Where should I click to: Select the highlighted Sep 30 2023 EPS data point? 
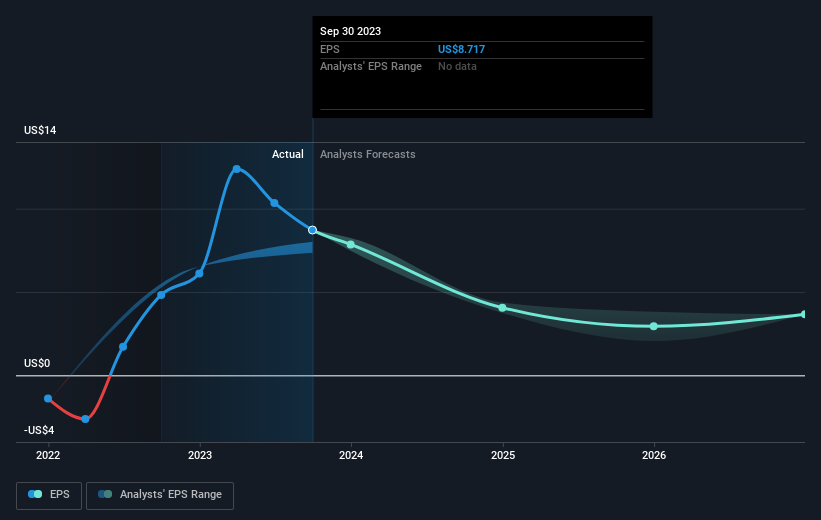click(313, 230)
